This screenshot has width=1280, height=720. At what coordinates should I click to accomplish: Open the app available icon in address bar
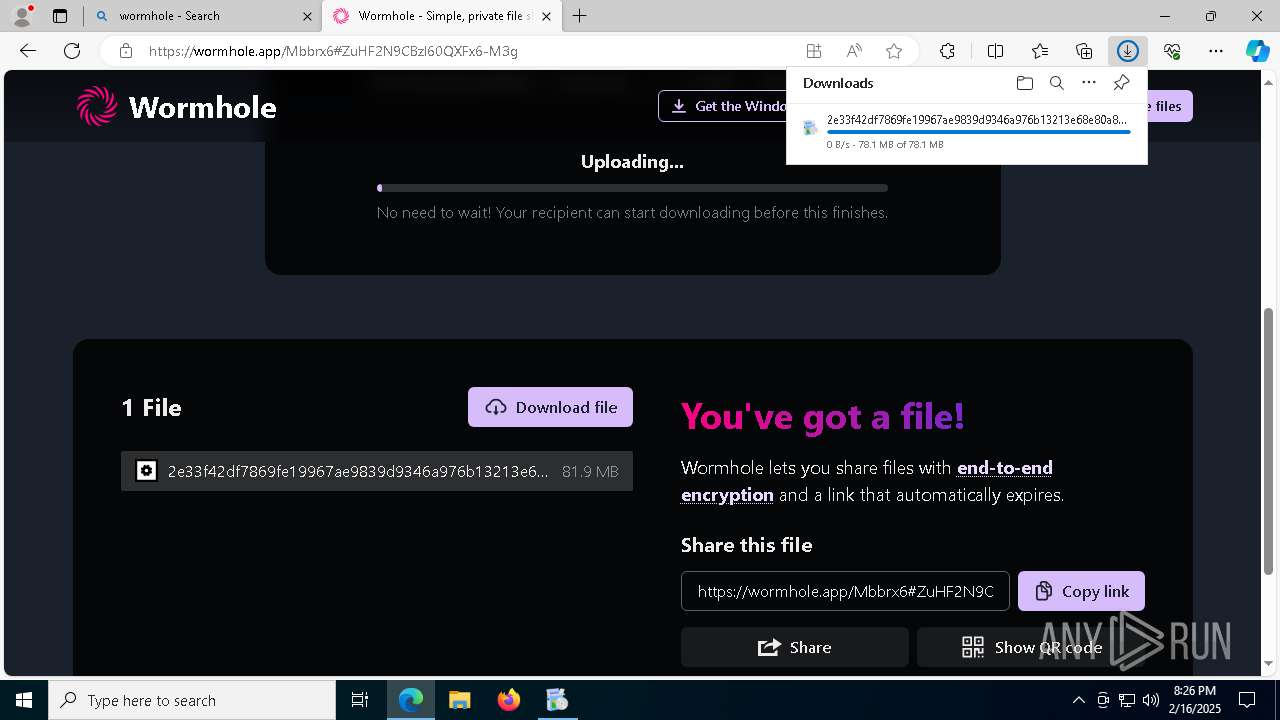click(x=814, y=51)
